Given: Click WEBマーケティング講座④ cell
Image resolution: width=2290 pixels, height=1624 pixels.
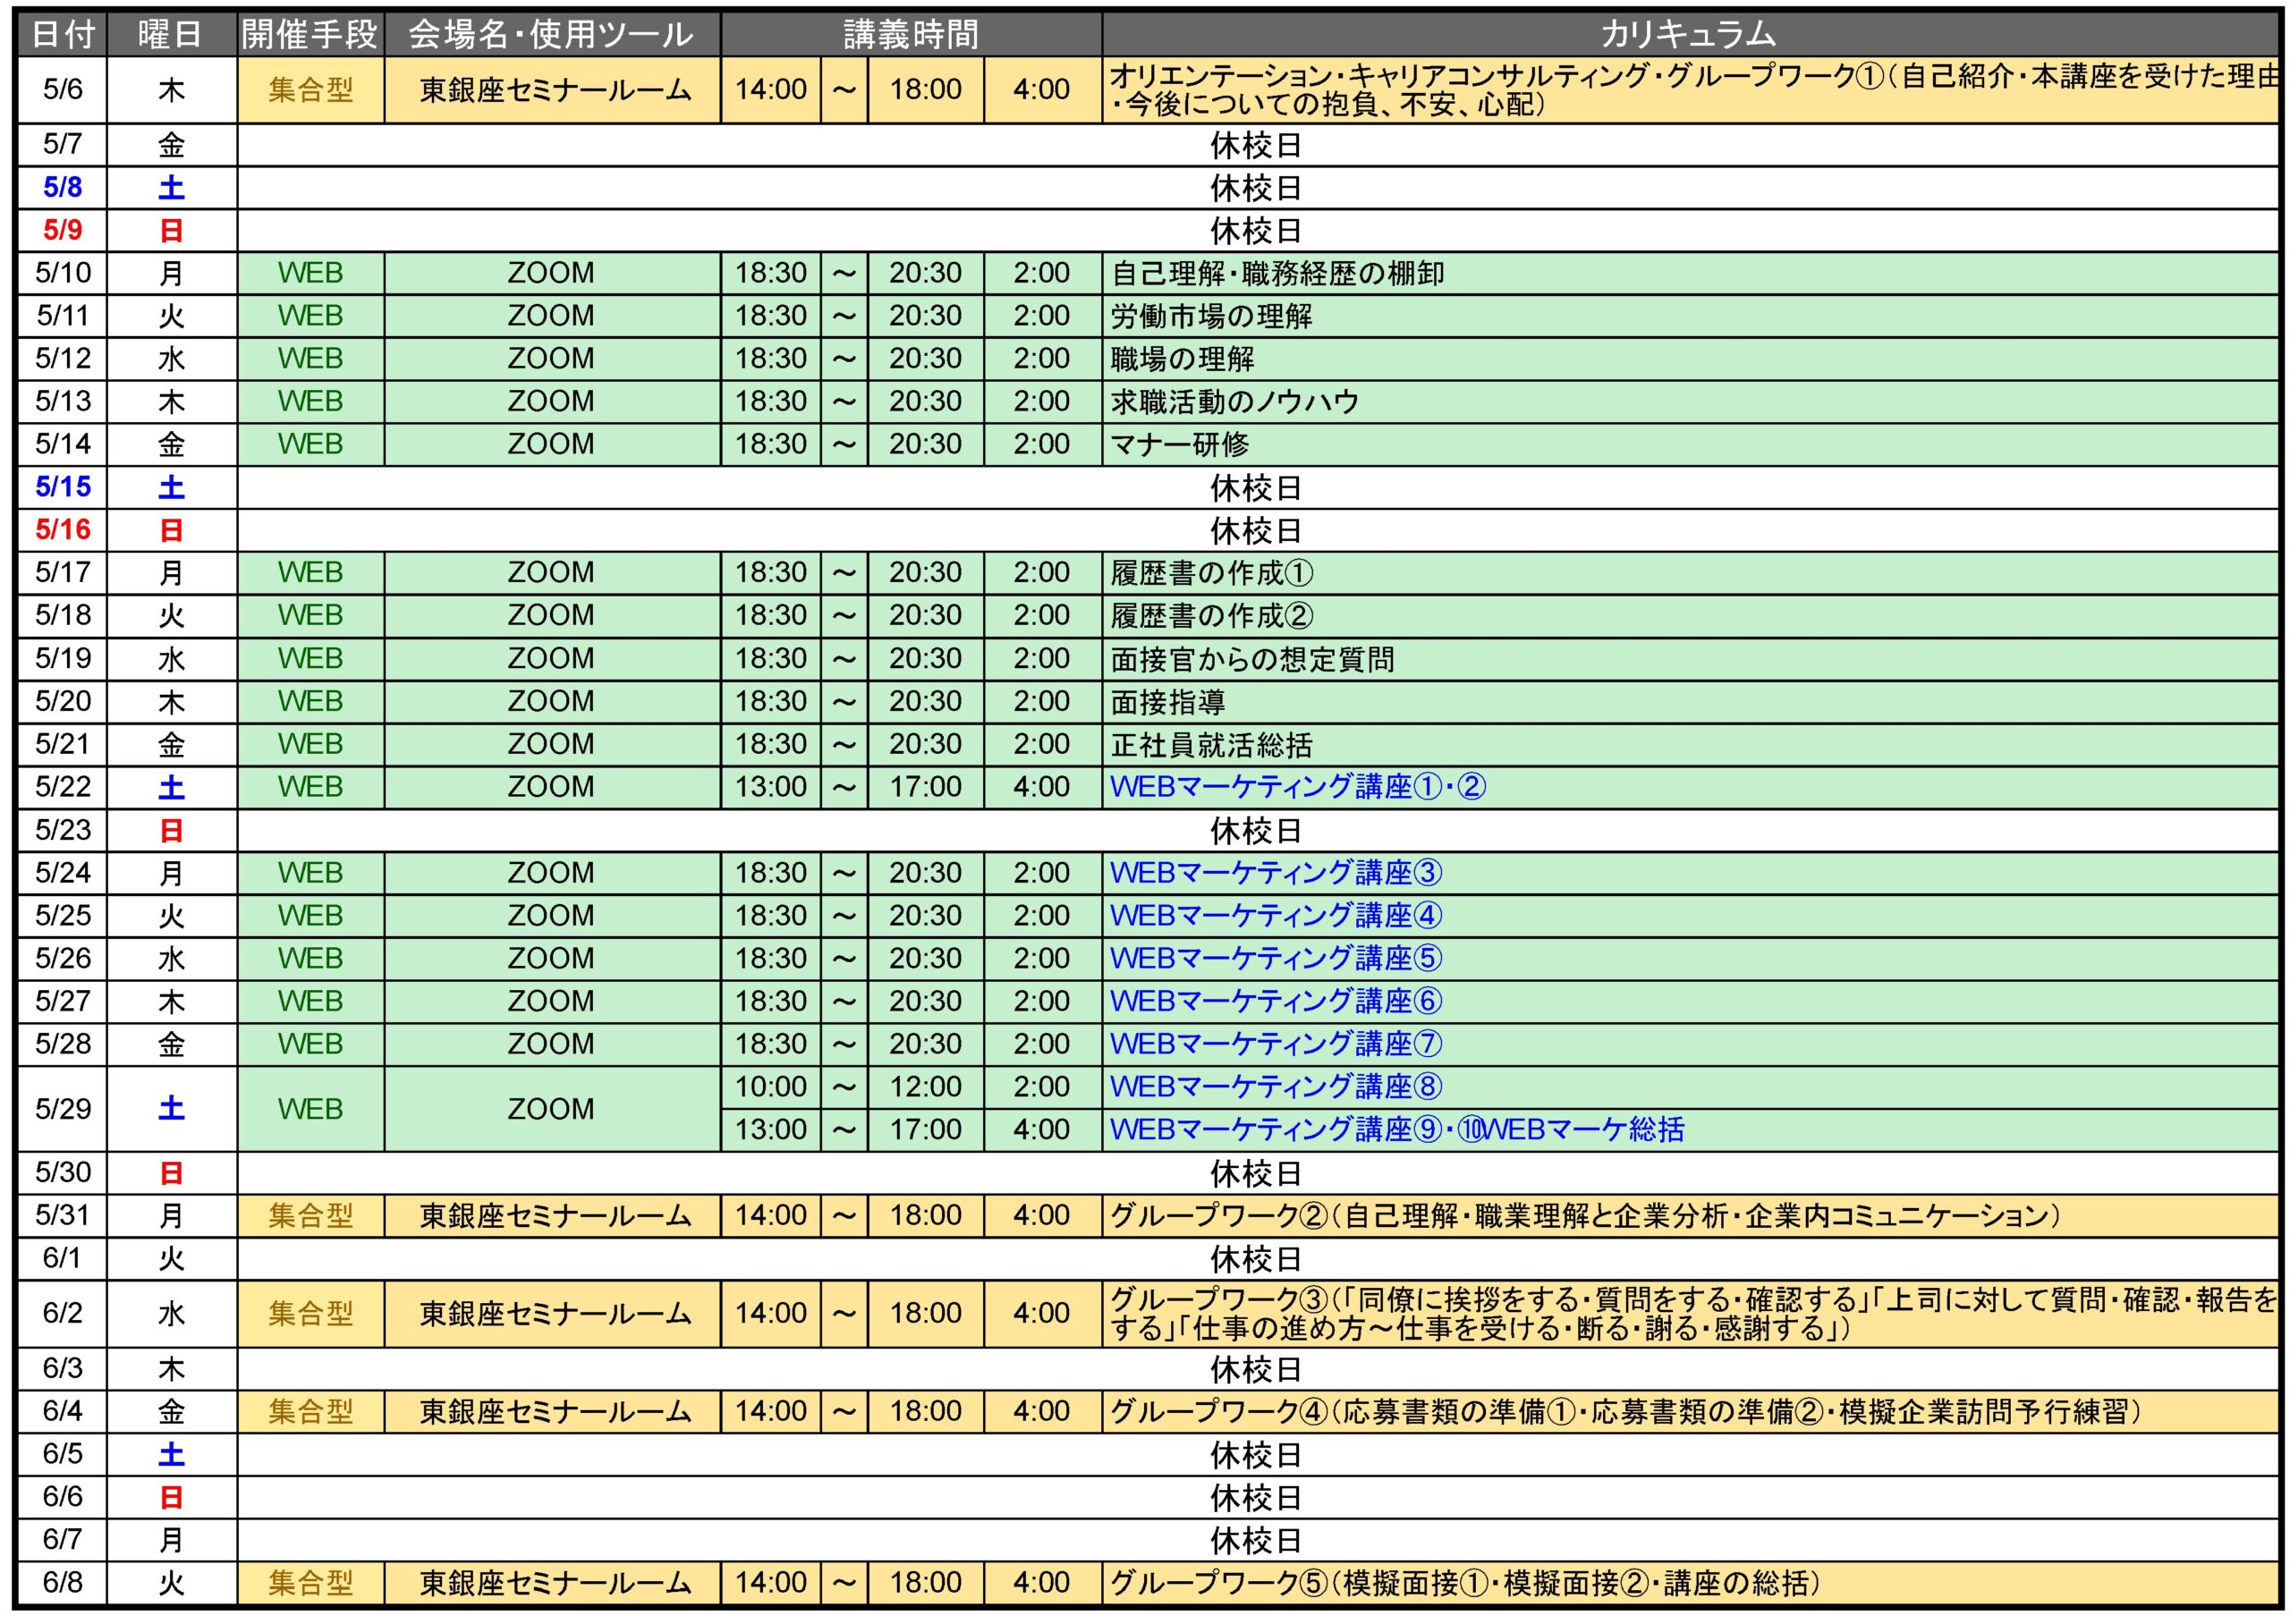Looking at the screenshot, I should click(x=1690, y=916).
